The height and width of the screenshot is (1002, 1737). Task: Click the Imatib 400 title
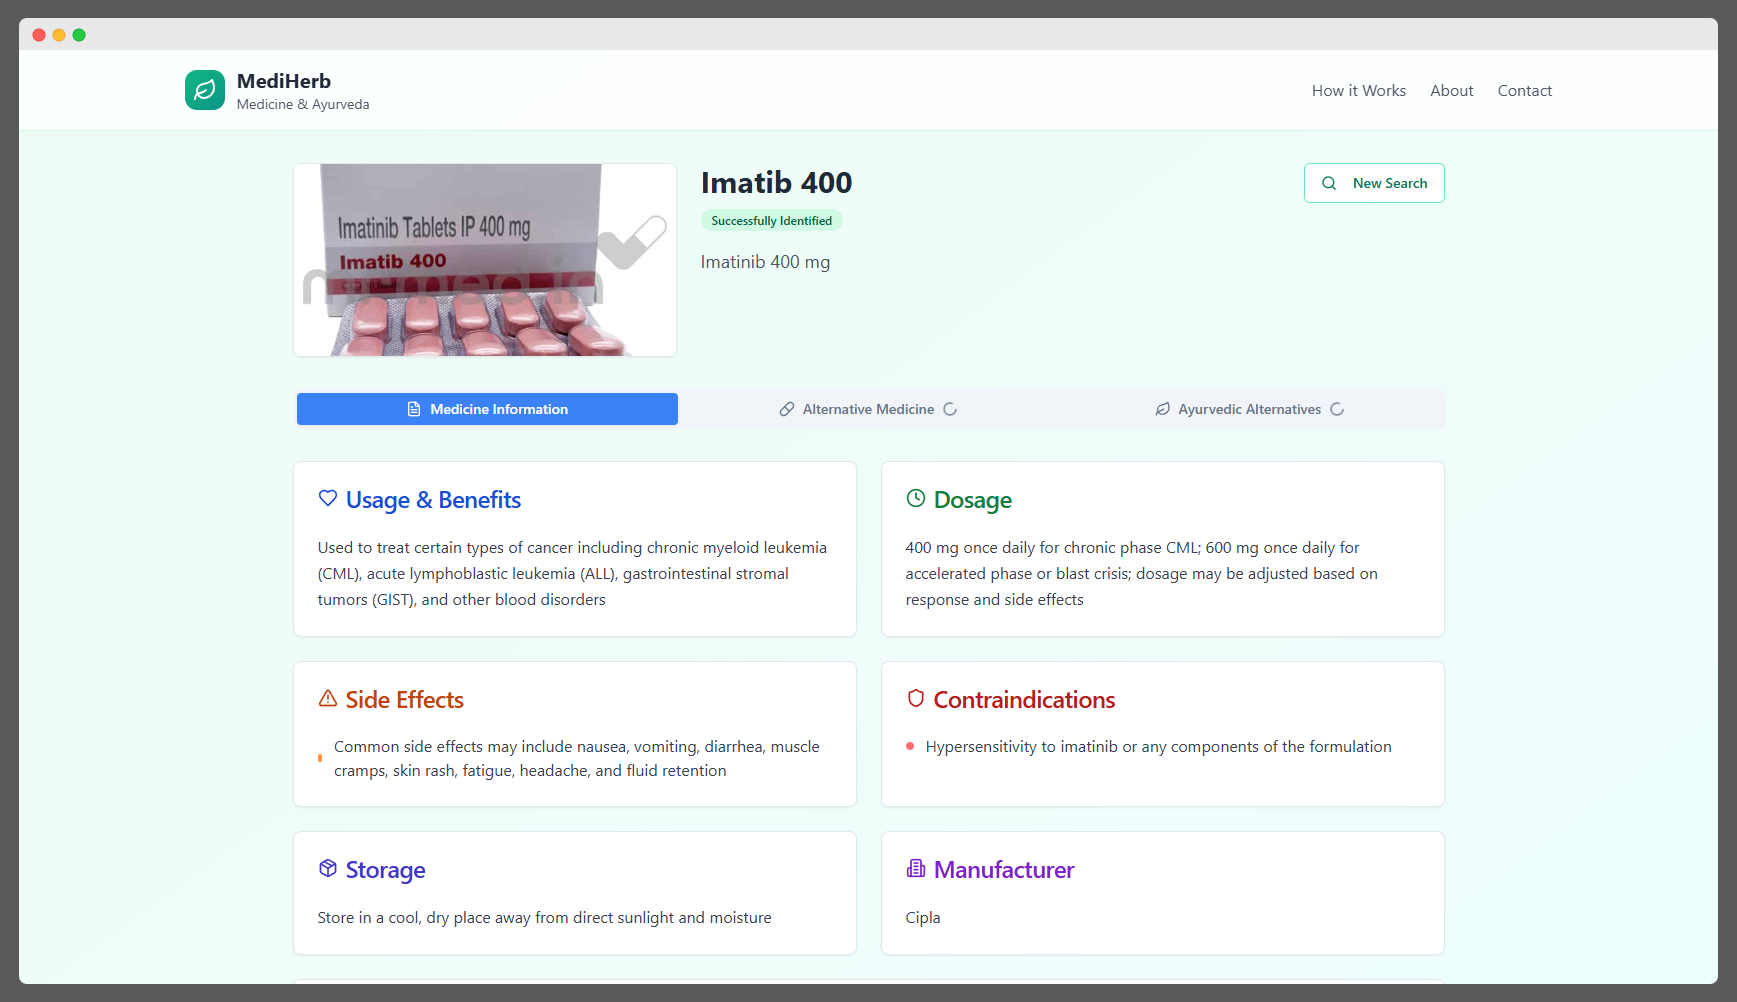[x=777, y=183]
